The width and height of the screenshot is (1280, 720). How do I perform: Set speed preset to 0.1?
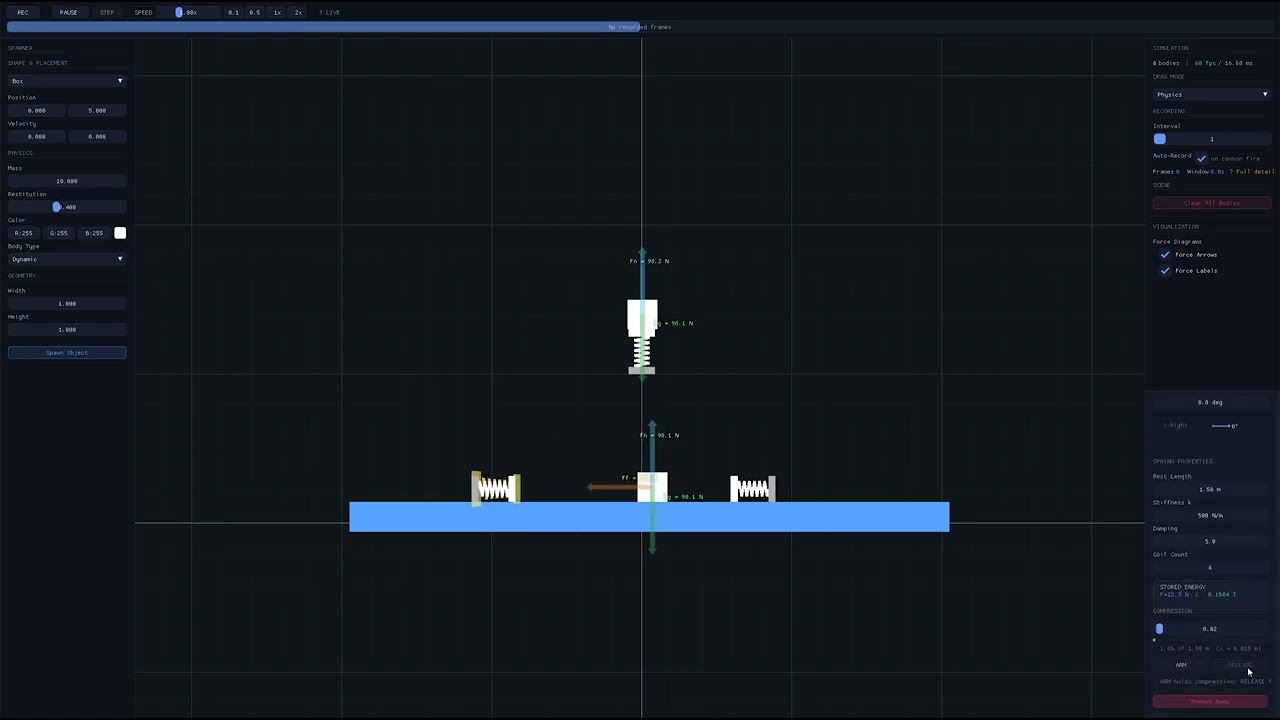(x=233, y=12)
